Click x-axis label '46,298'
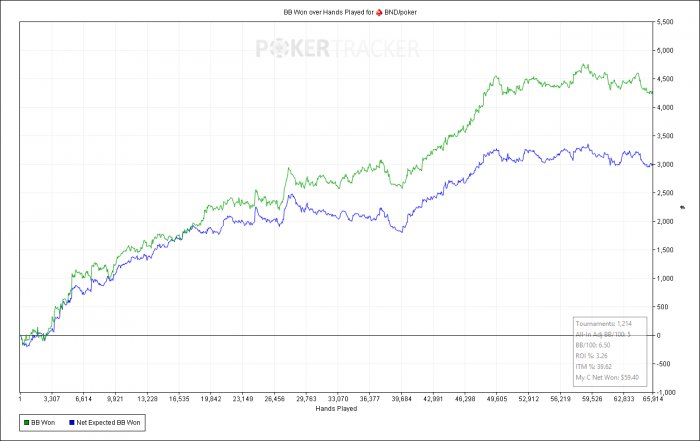 [465, 398]
